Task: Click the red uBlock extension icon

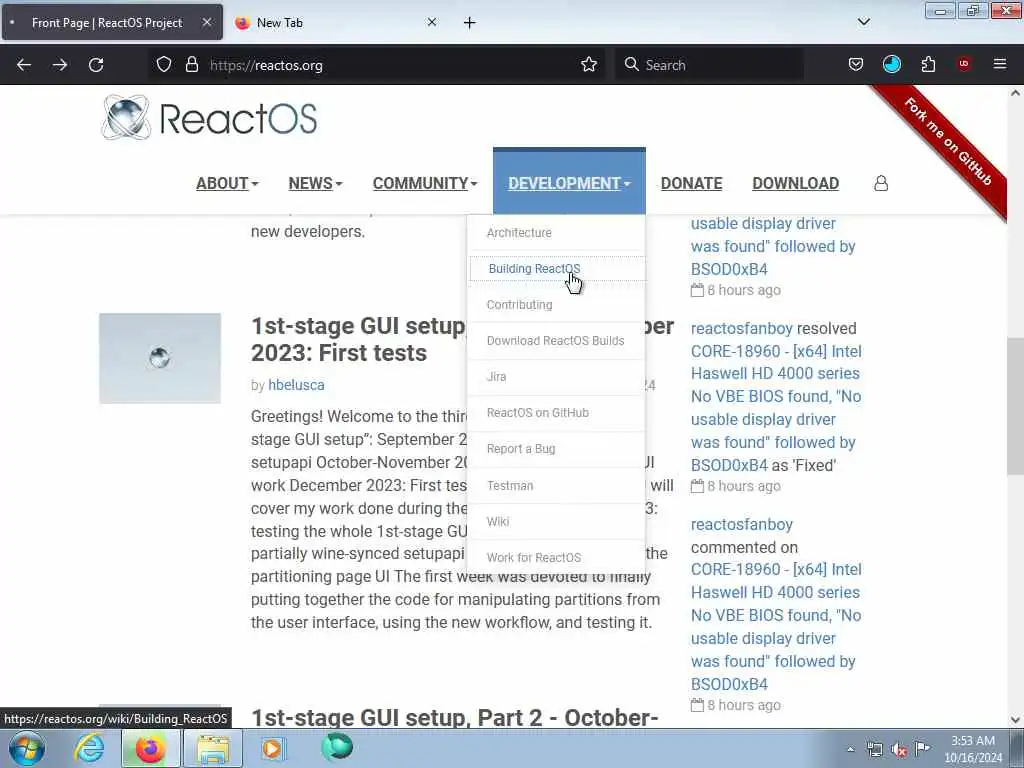Action: point(964,64)
